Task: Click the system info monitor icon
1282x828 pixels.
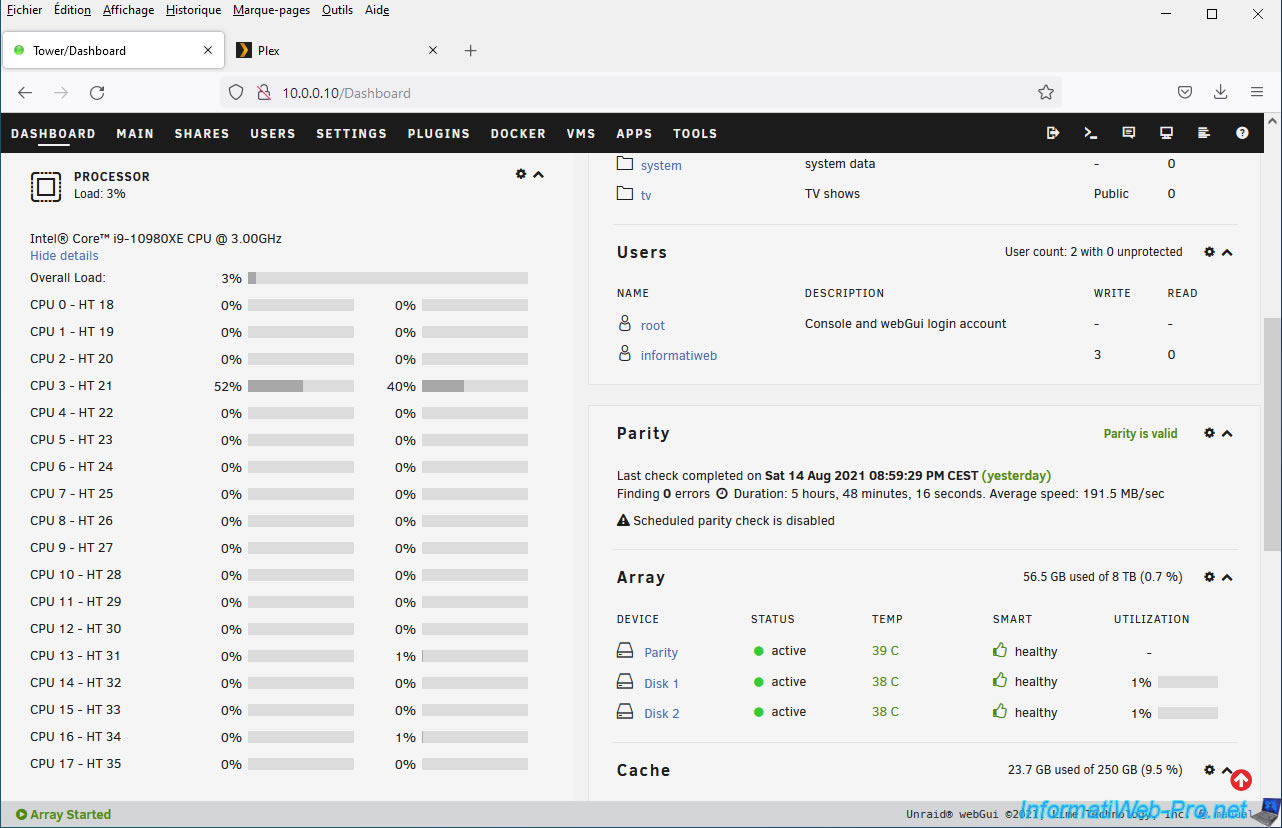Action: 1166,133
